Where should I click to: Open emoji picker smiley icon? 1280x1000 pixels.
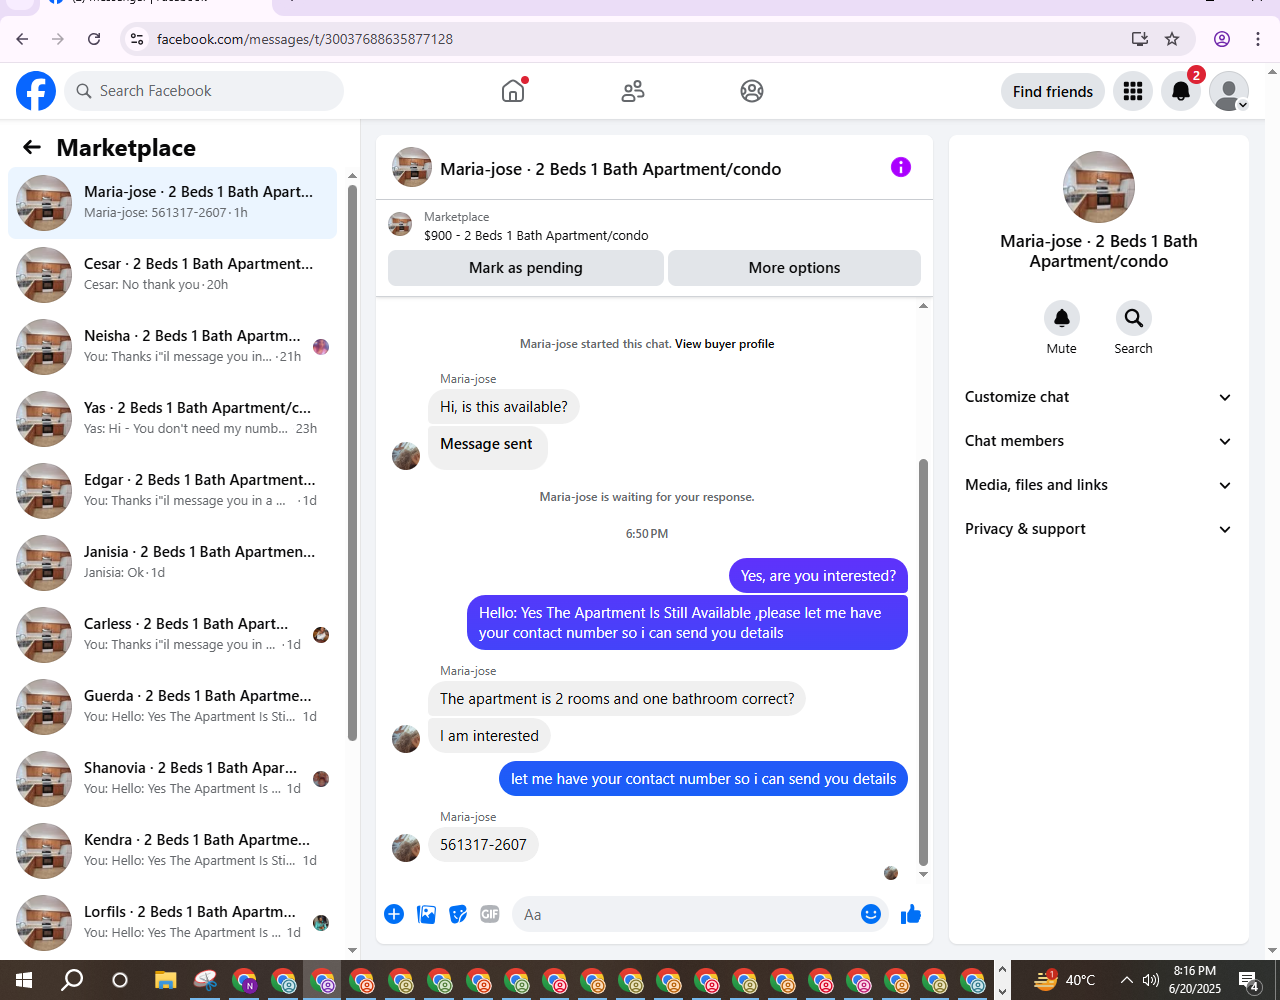tap(871, 914)
